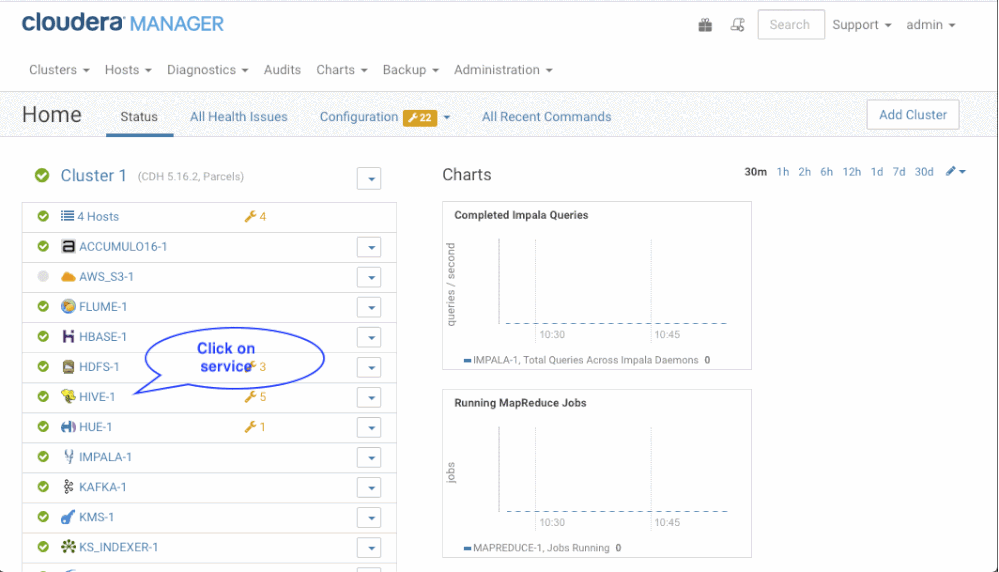
Task: Open ACCUMULO16-1 actions dropdown arrow
Action: pos(369,247)
